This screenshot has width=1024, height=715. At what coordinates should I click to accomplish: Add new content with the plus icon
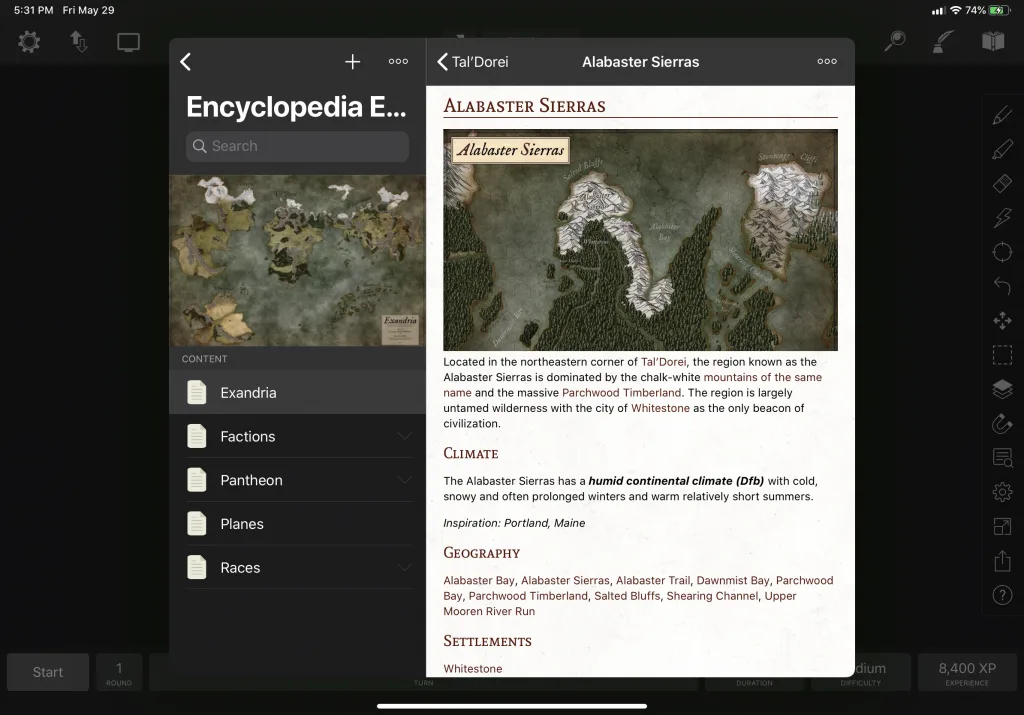click(353, 62)
